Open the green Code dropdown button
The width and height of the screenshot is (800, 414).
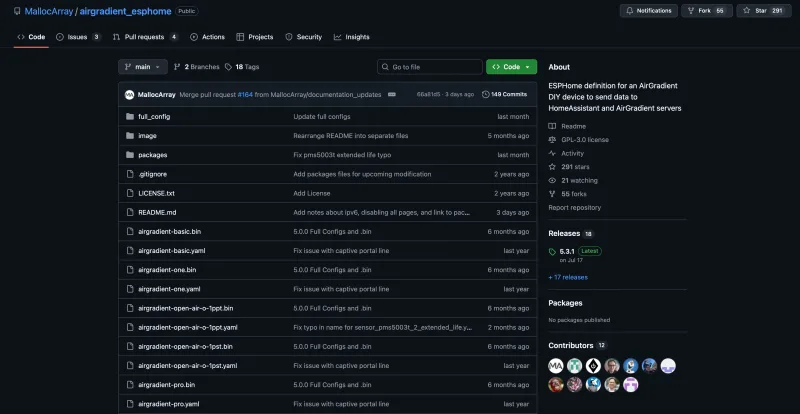[x=511, y=67]
